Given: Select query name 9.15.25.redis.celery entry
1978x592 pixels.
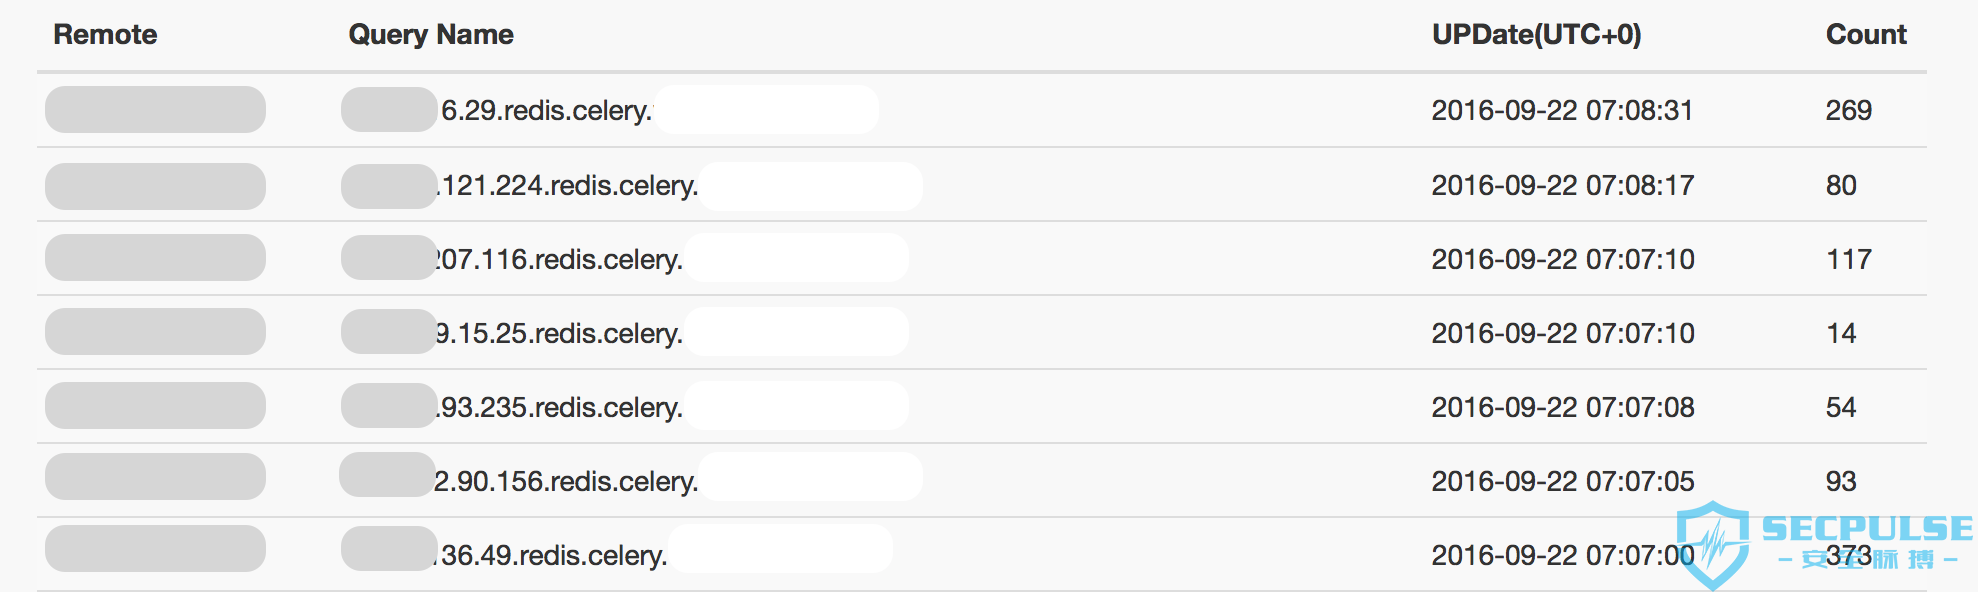Looking at the screenshot, I should [559, 333].
